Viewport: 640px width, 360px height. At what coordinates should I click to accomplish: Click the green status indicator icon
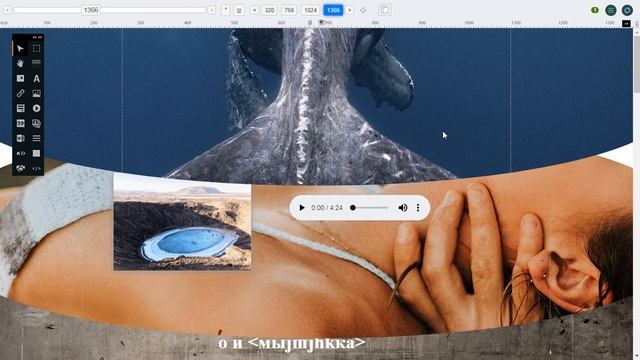[x=595, y=10]
